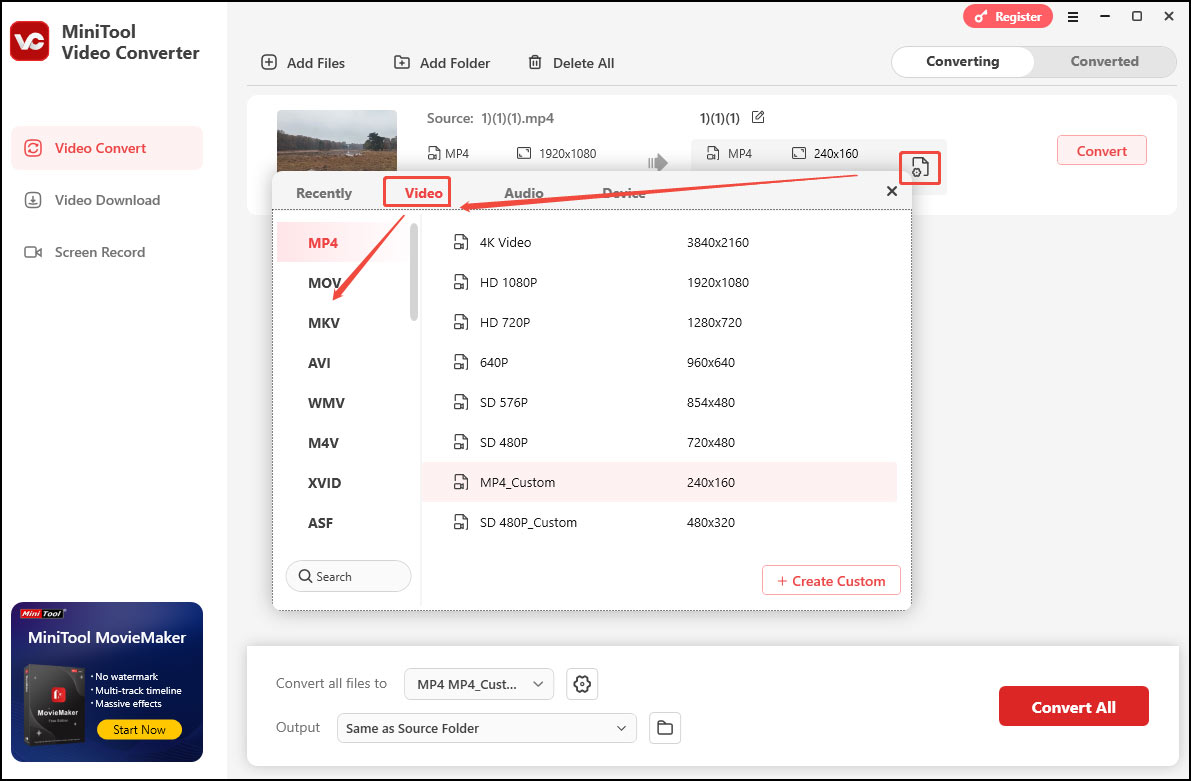This screenshot has height=781, width=1191.
Task: Click the SD 576P preset icon
Action: 461,403
